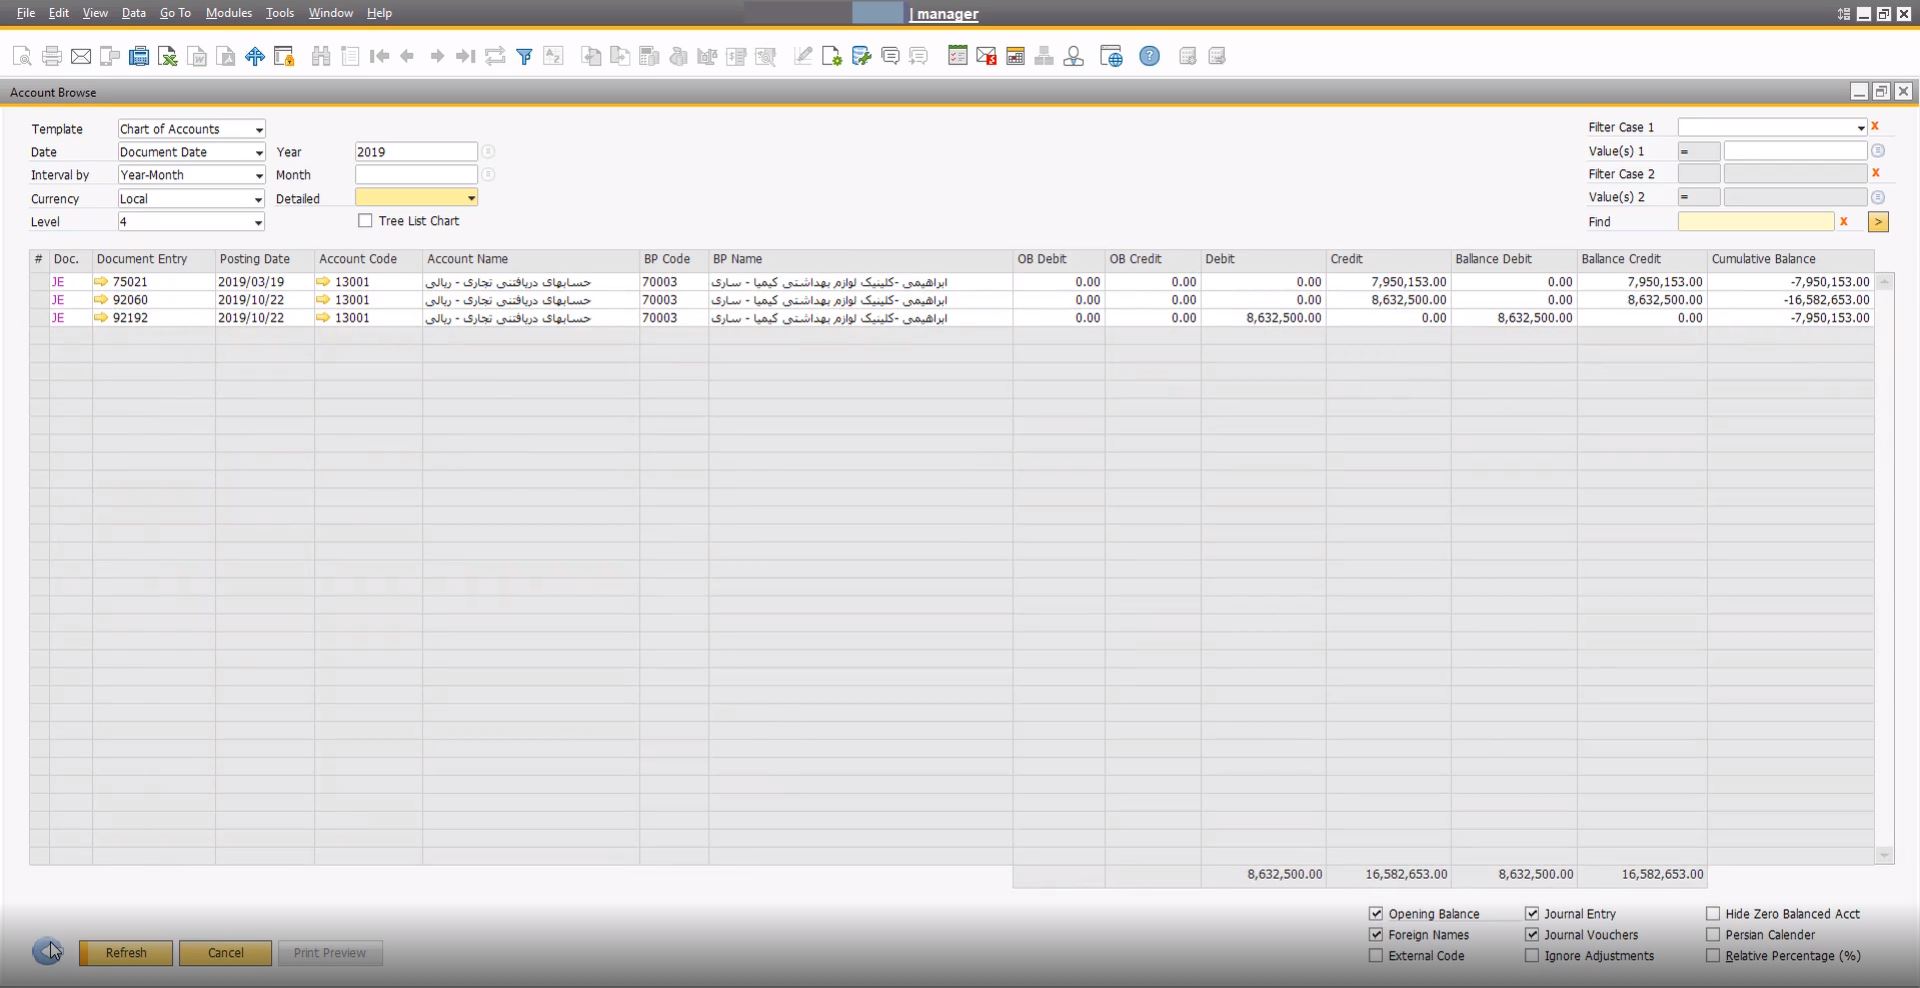Click the Form Settings gear document icon

pos(831,56)
